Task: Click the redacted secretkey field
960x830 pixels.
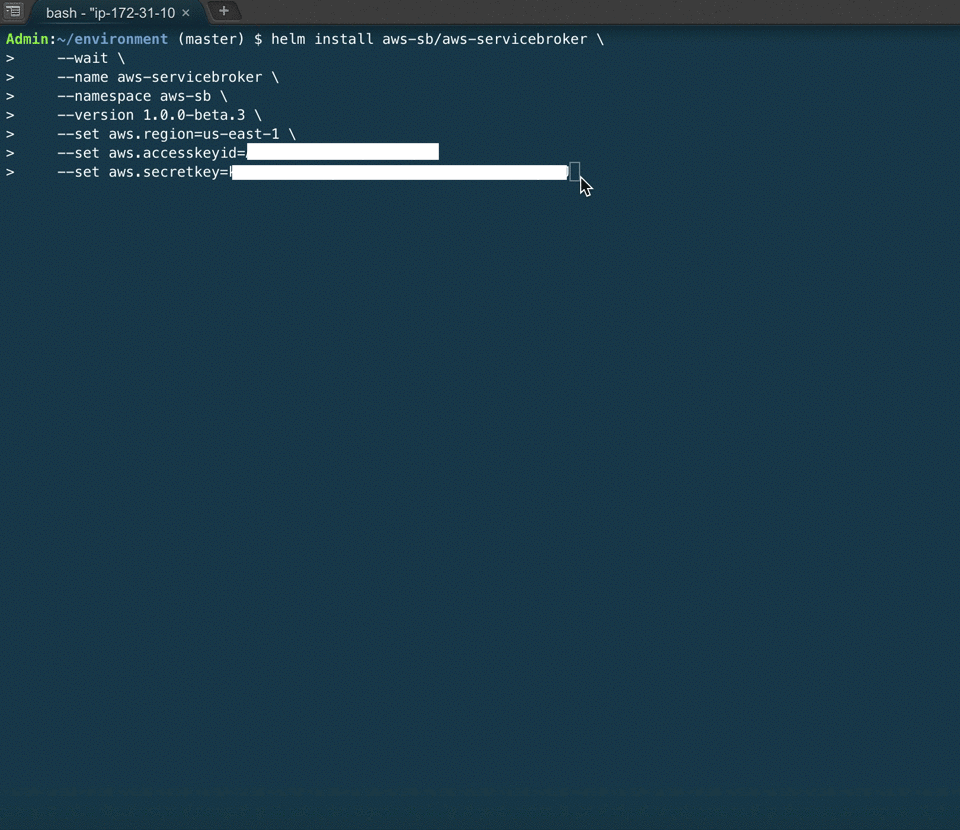Action: tap(400, 171)
